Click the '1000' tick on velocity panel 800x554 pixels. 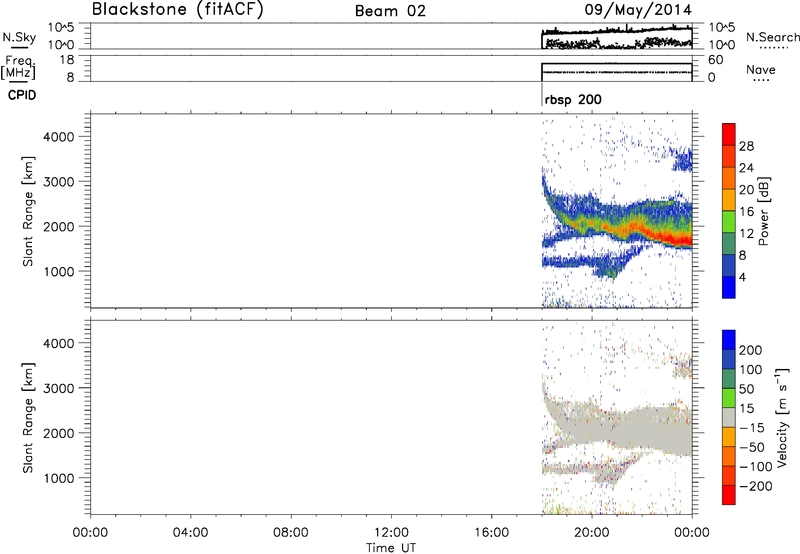(58, 478)
